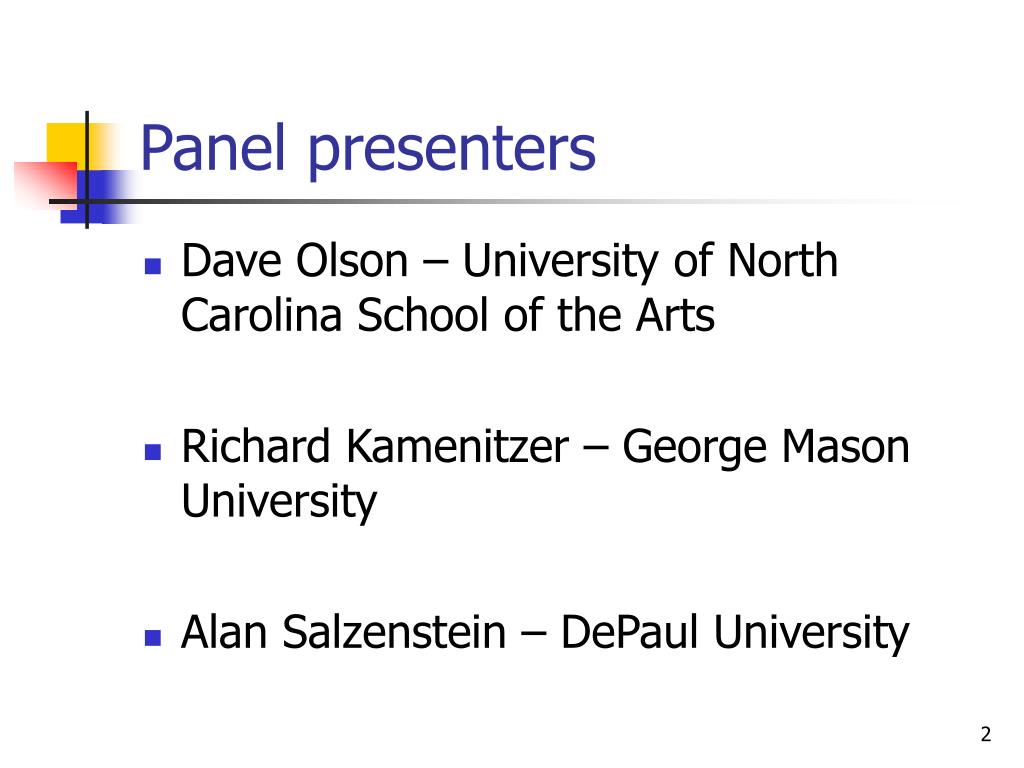This screenshot has height=768, width=1024.
Task: Click "Carolina School of the Arts" line
Action: click(447, 315)
